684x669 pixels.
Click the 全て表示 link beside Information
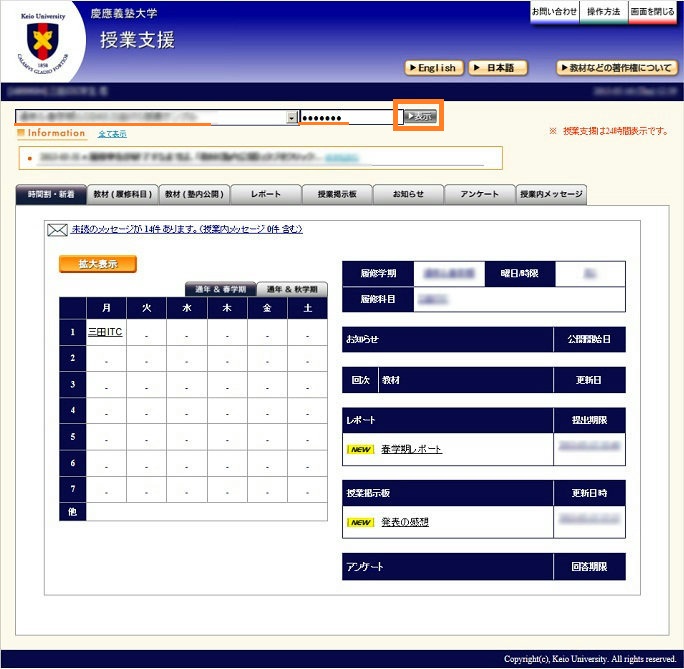(112, 134)
